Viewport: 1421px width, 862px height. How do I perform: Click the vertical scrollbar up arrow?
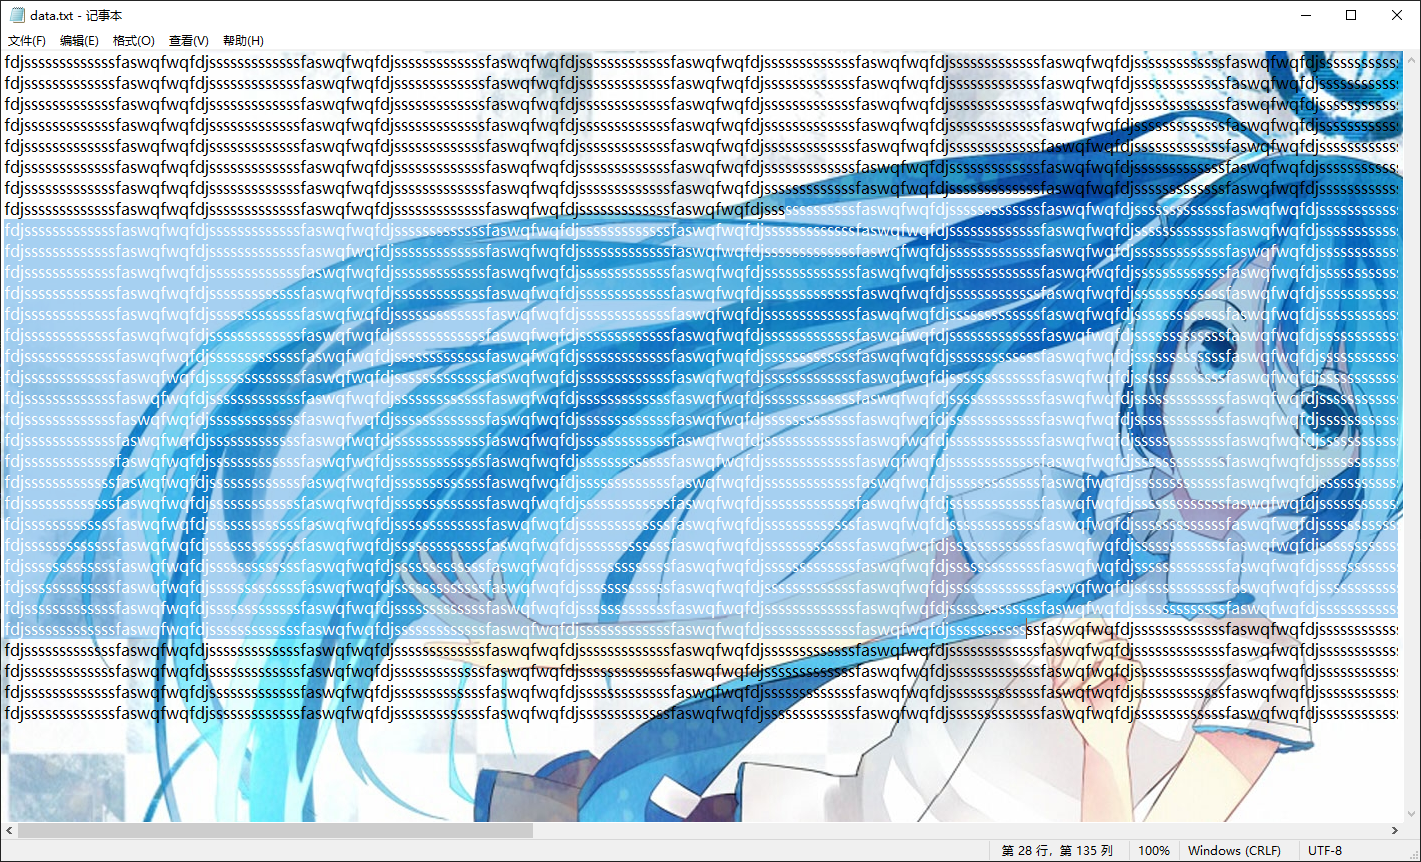[1411, 59]
